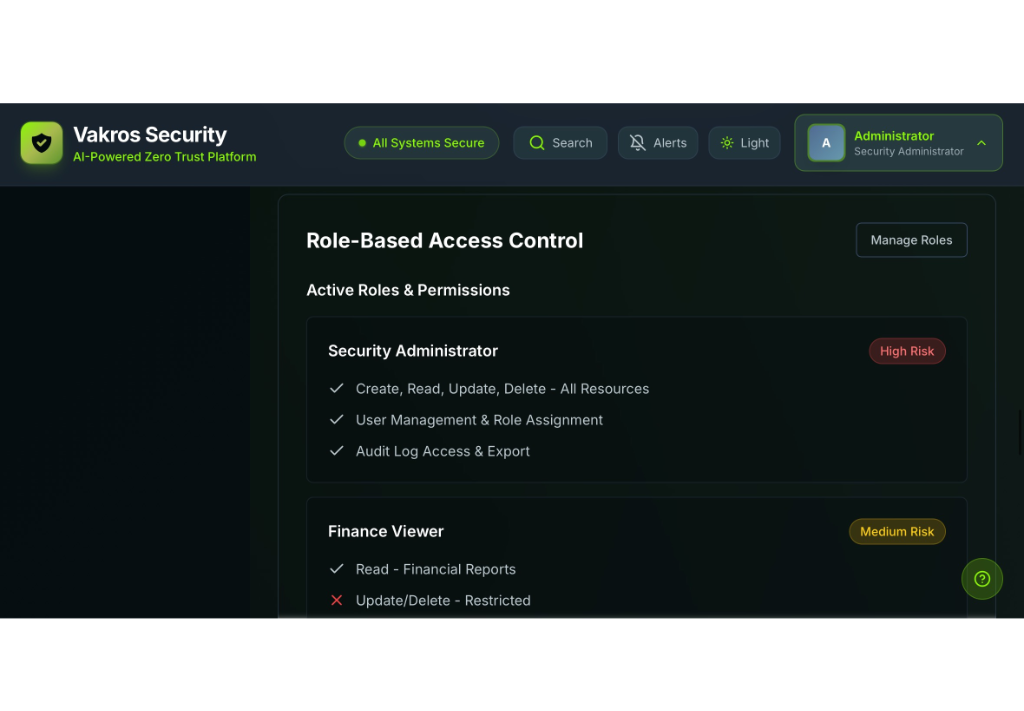Image resolution: width=1024 pixels, height=711 pixels.
Task: Click the magnifier icon in the search pill
Action: pyautogui.click(x=536, y=142)
